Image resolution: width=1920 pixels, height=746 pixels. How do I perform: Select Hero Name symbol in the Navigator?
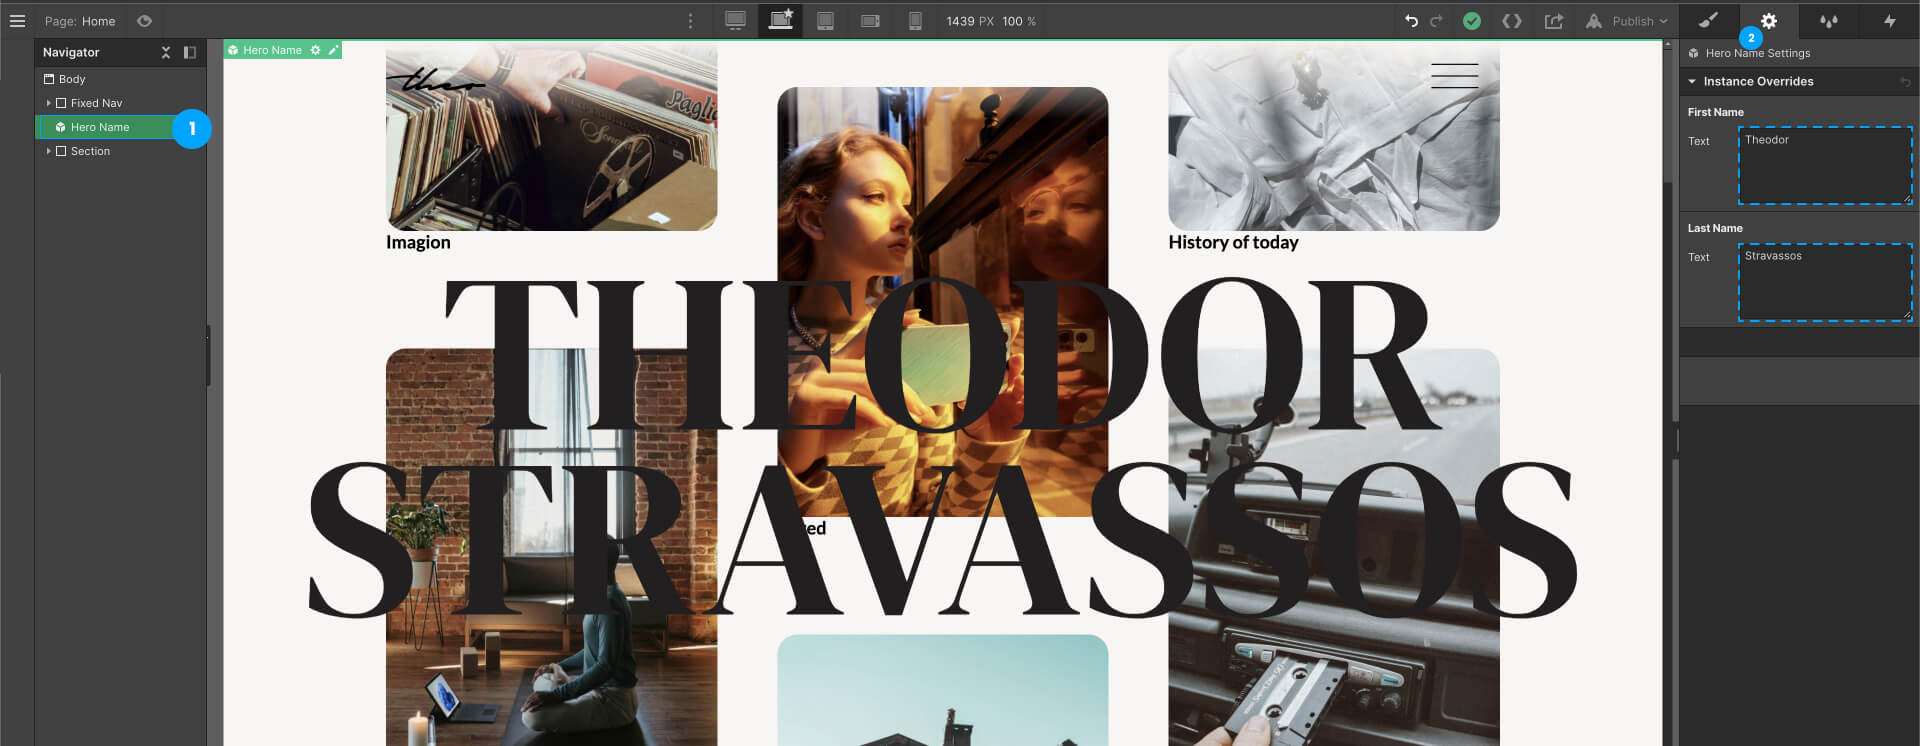[x=120, y=127]
